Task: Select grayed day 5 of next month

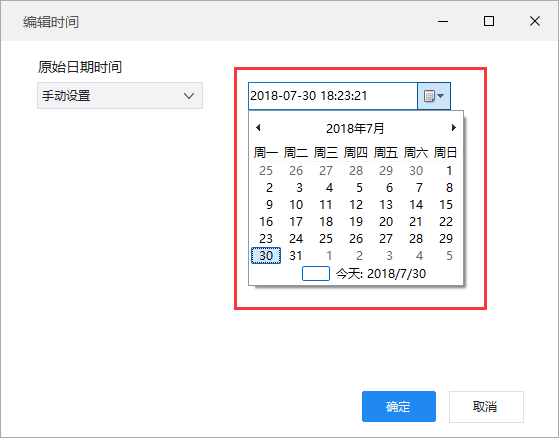Action: point(449,256)
